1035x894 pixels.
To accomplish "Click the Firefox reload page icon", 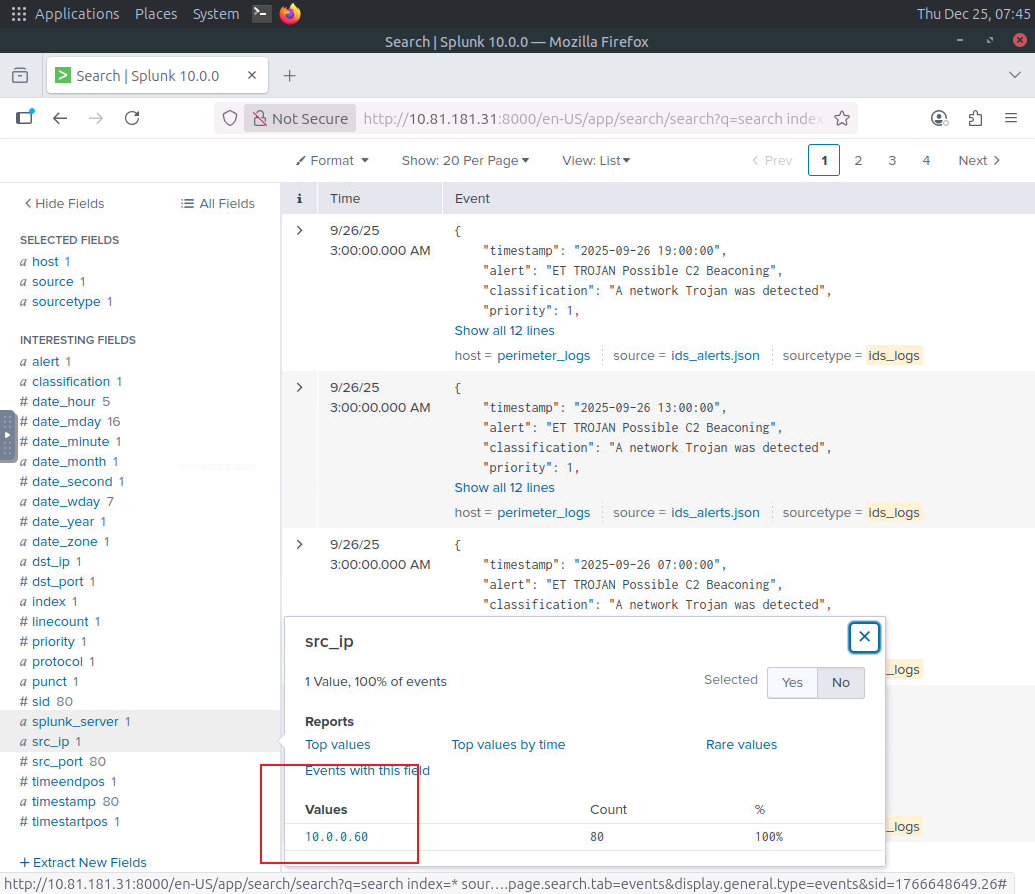I will pyautogui.click(x=132, y=118).
